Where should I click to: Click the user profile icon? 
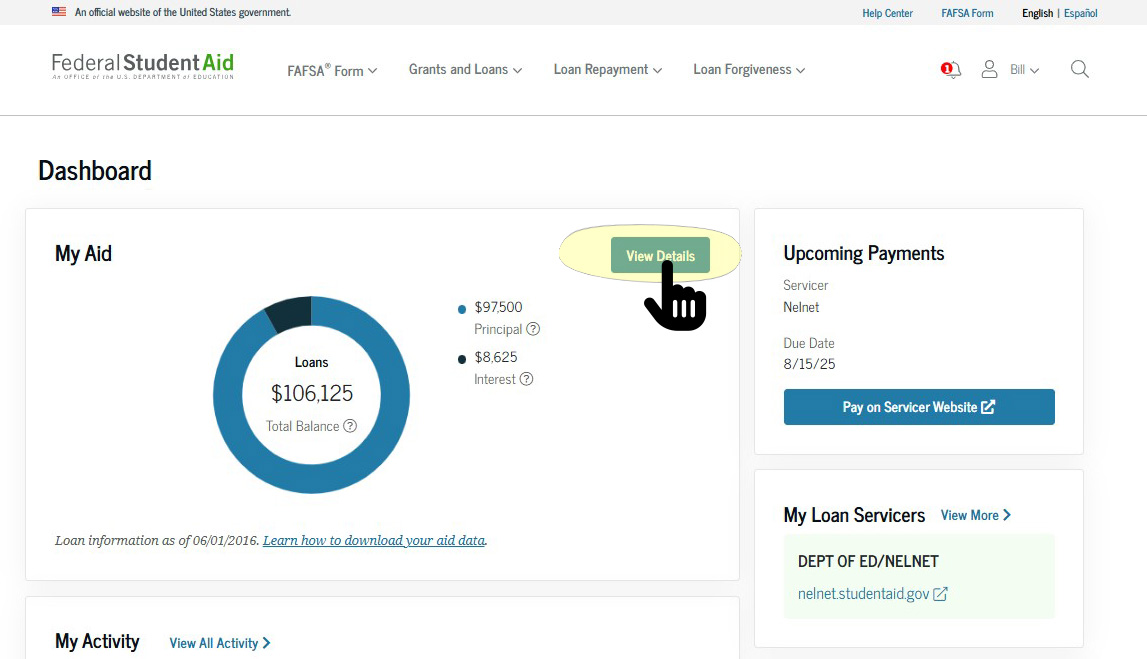[x=989, y=69]
